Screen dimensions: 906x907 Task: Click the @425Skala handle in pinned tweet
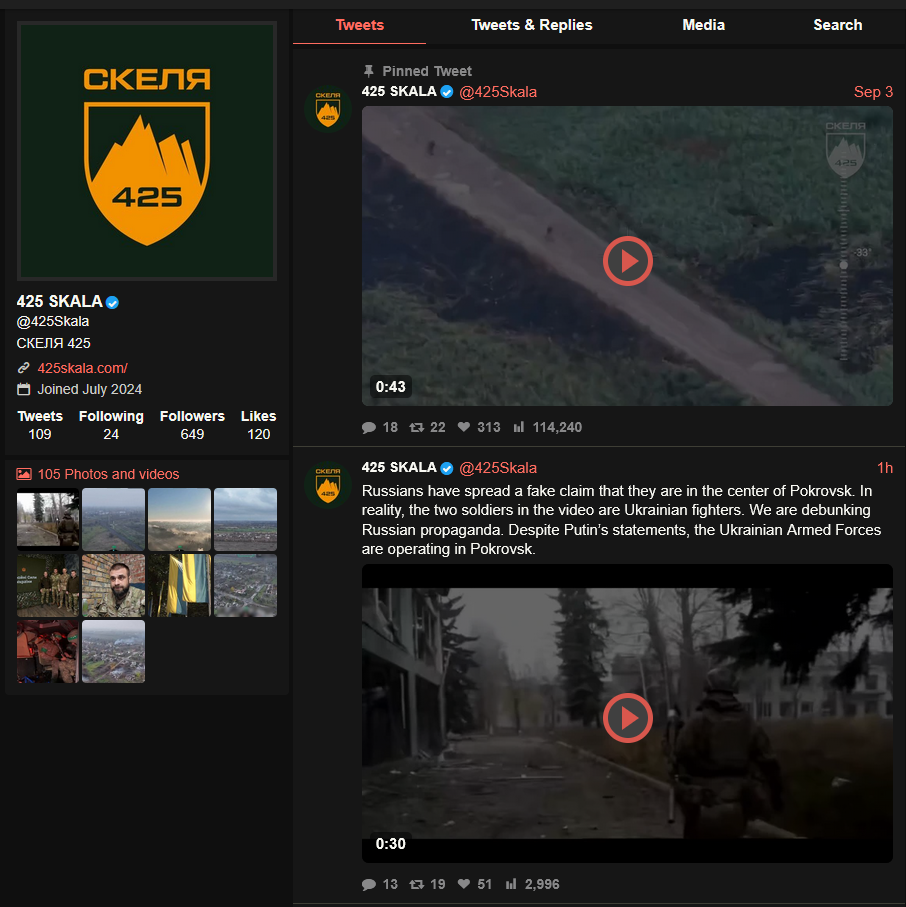tap(498, 92)
